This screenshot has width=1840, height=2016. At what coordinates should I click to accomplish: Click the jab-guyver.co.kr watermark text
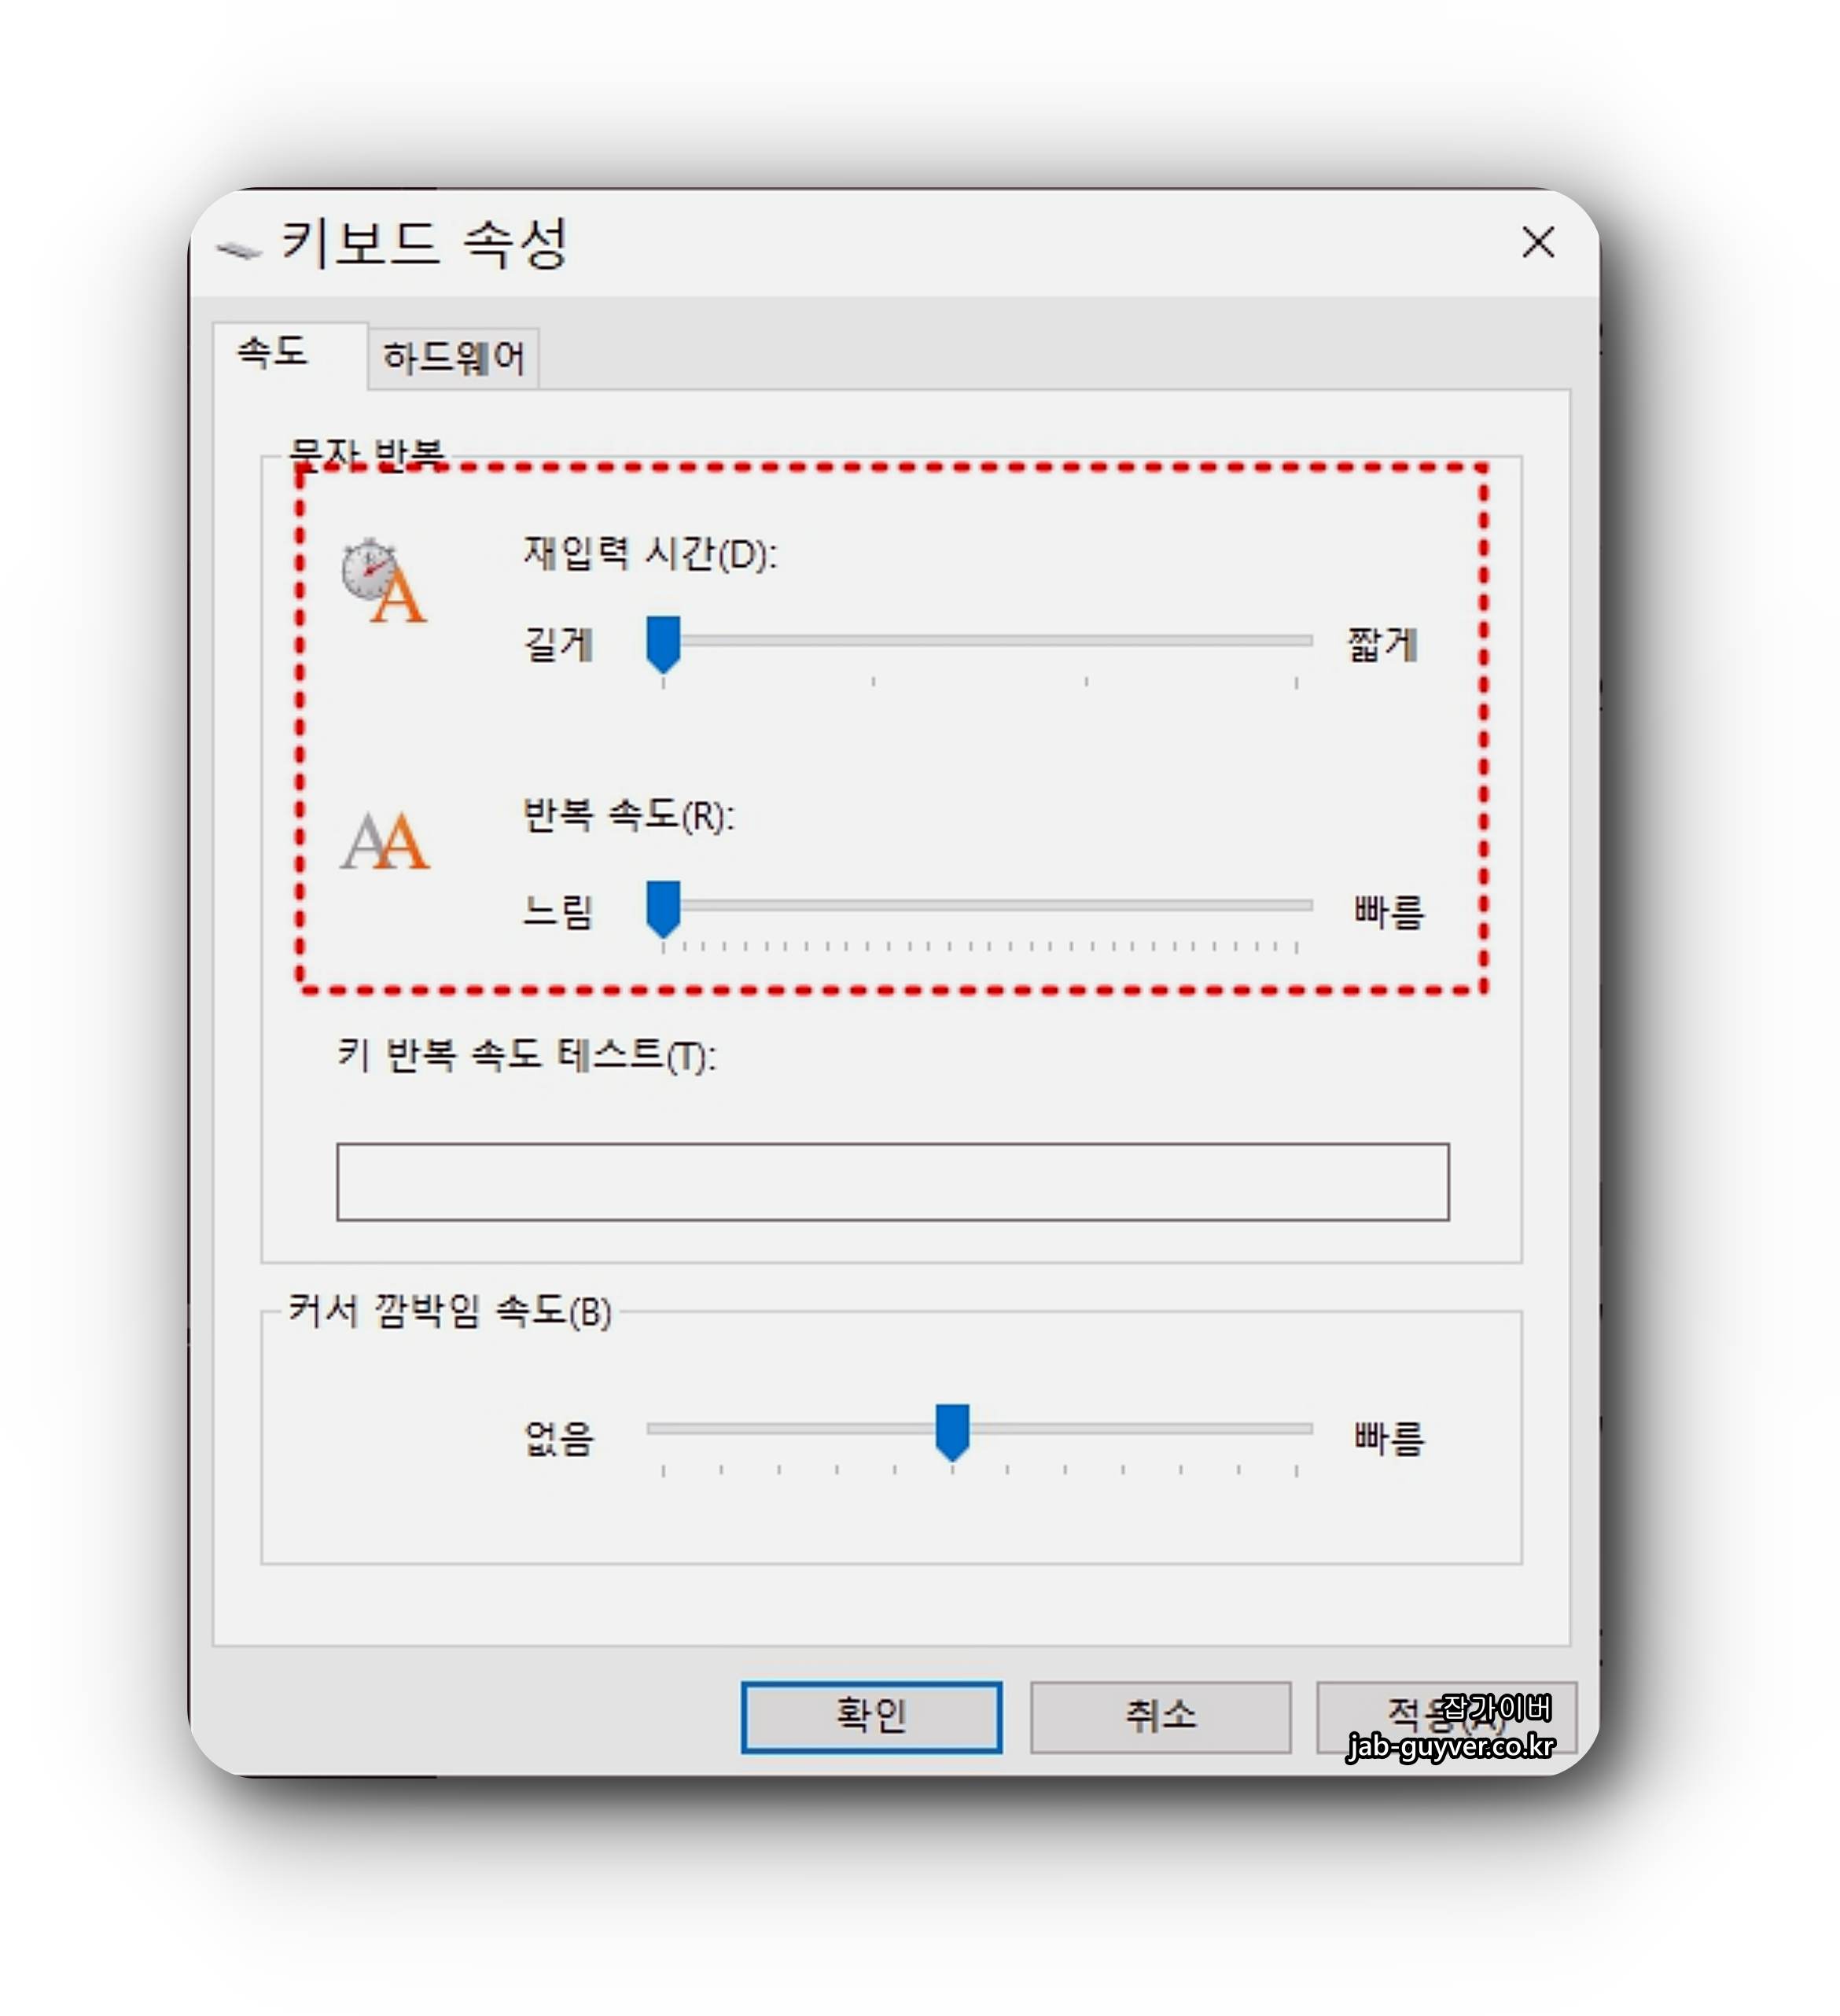coord(1450,1746)
